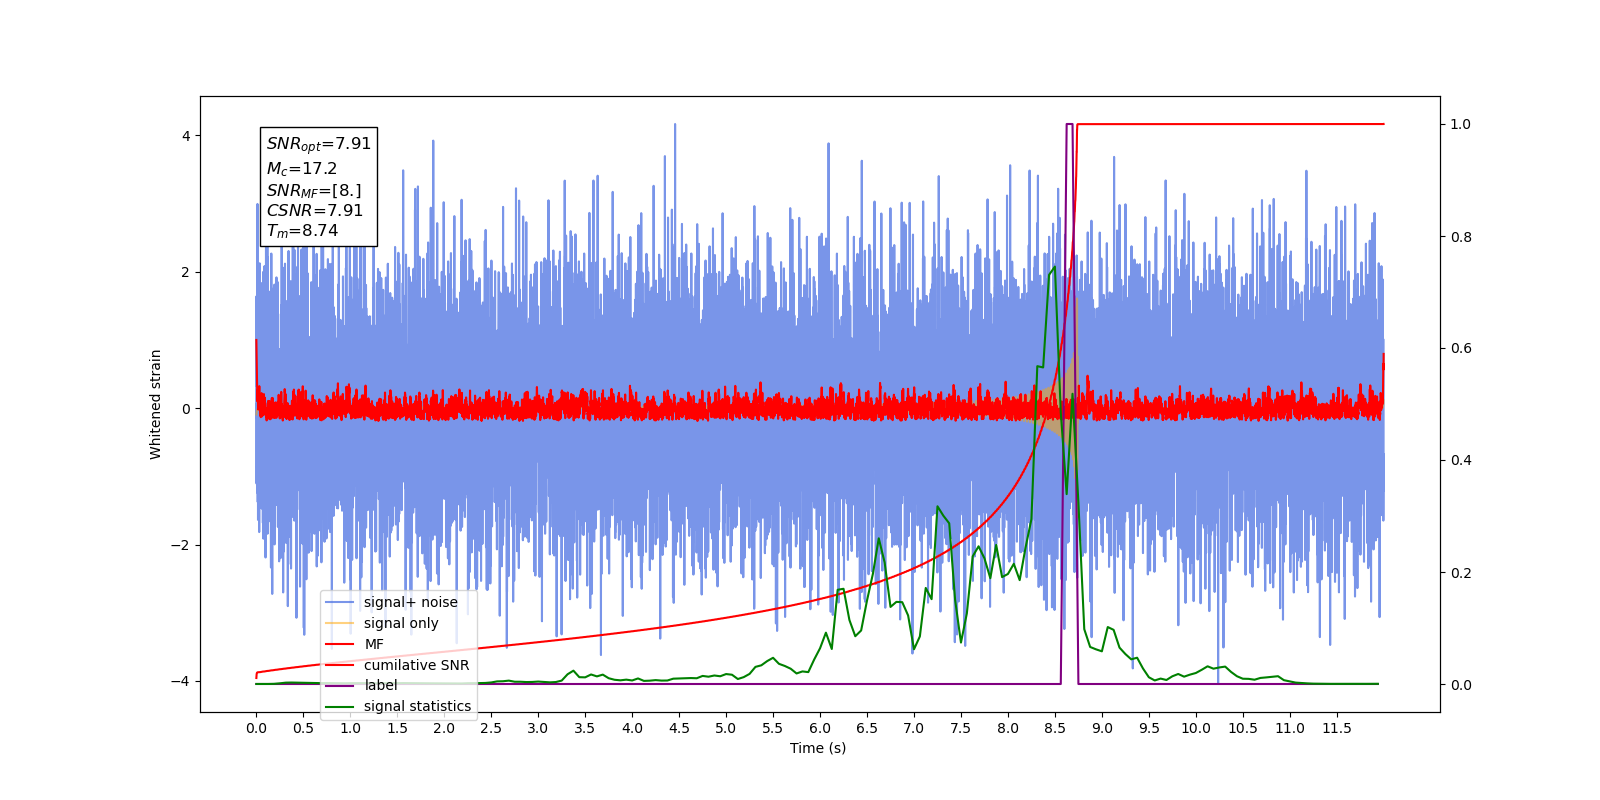Viewport: 1600px width, 800px height.
Task: Click the −4 tick on the strain axis
Action: 181,681
